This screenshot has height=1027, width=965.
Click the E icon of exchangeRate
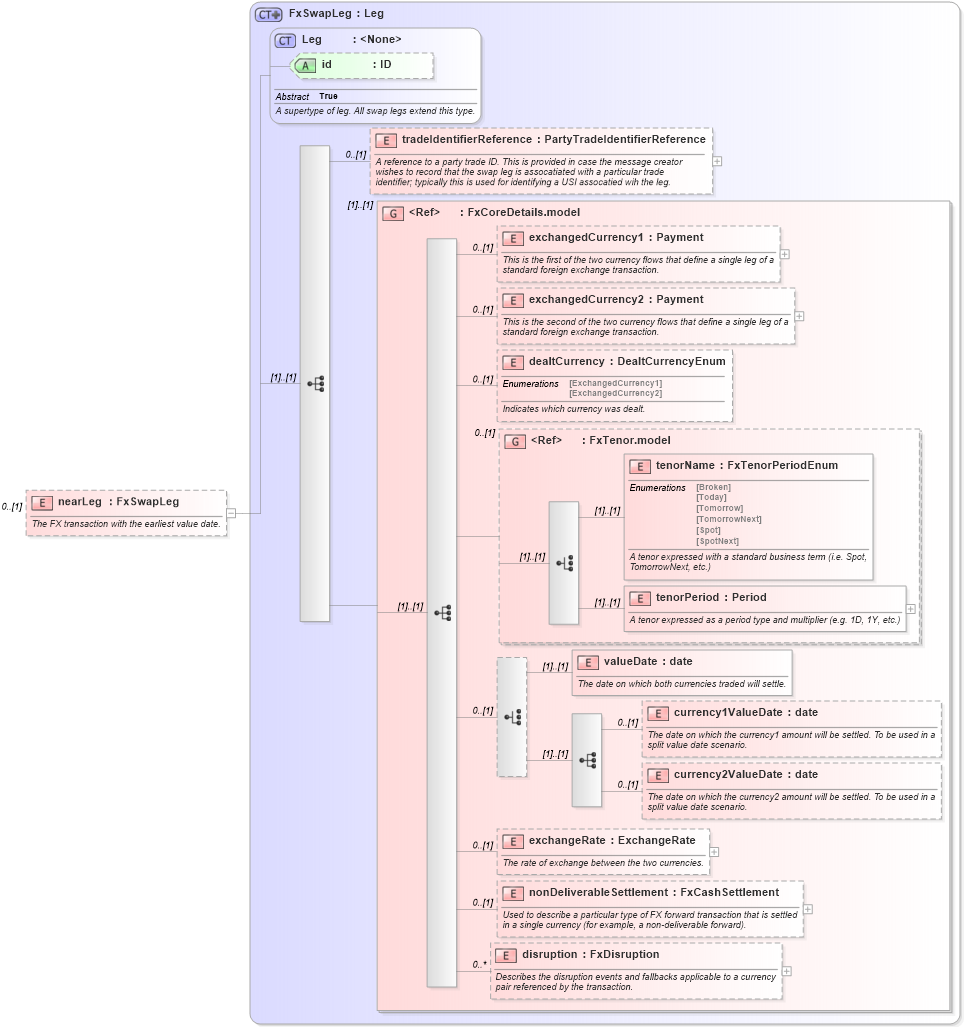pyautogui.click(x=513, y=842)
